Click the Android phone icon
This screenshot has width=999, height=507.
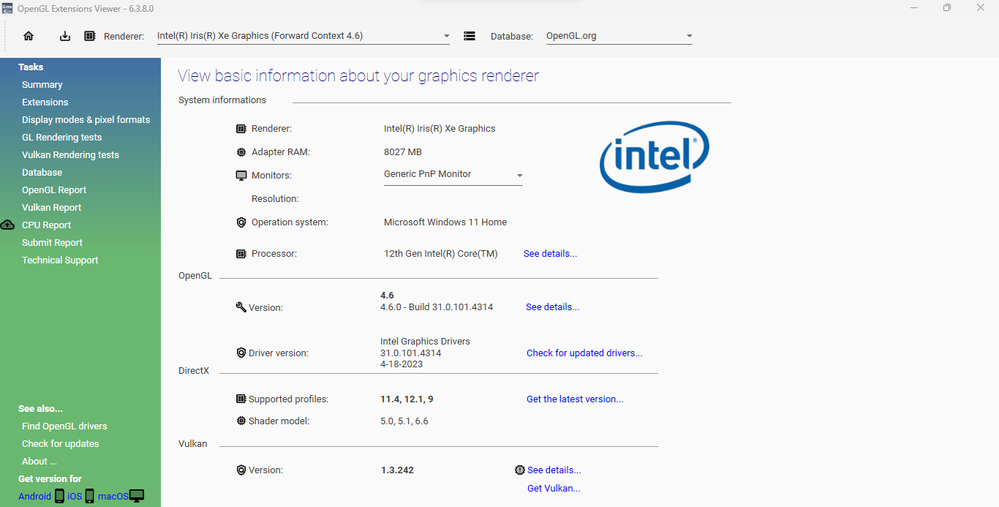click(x=59, y=496)
